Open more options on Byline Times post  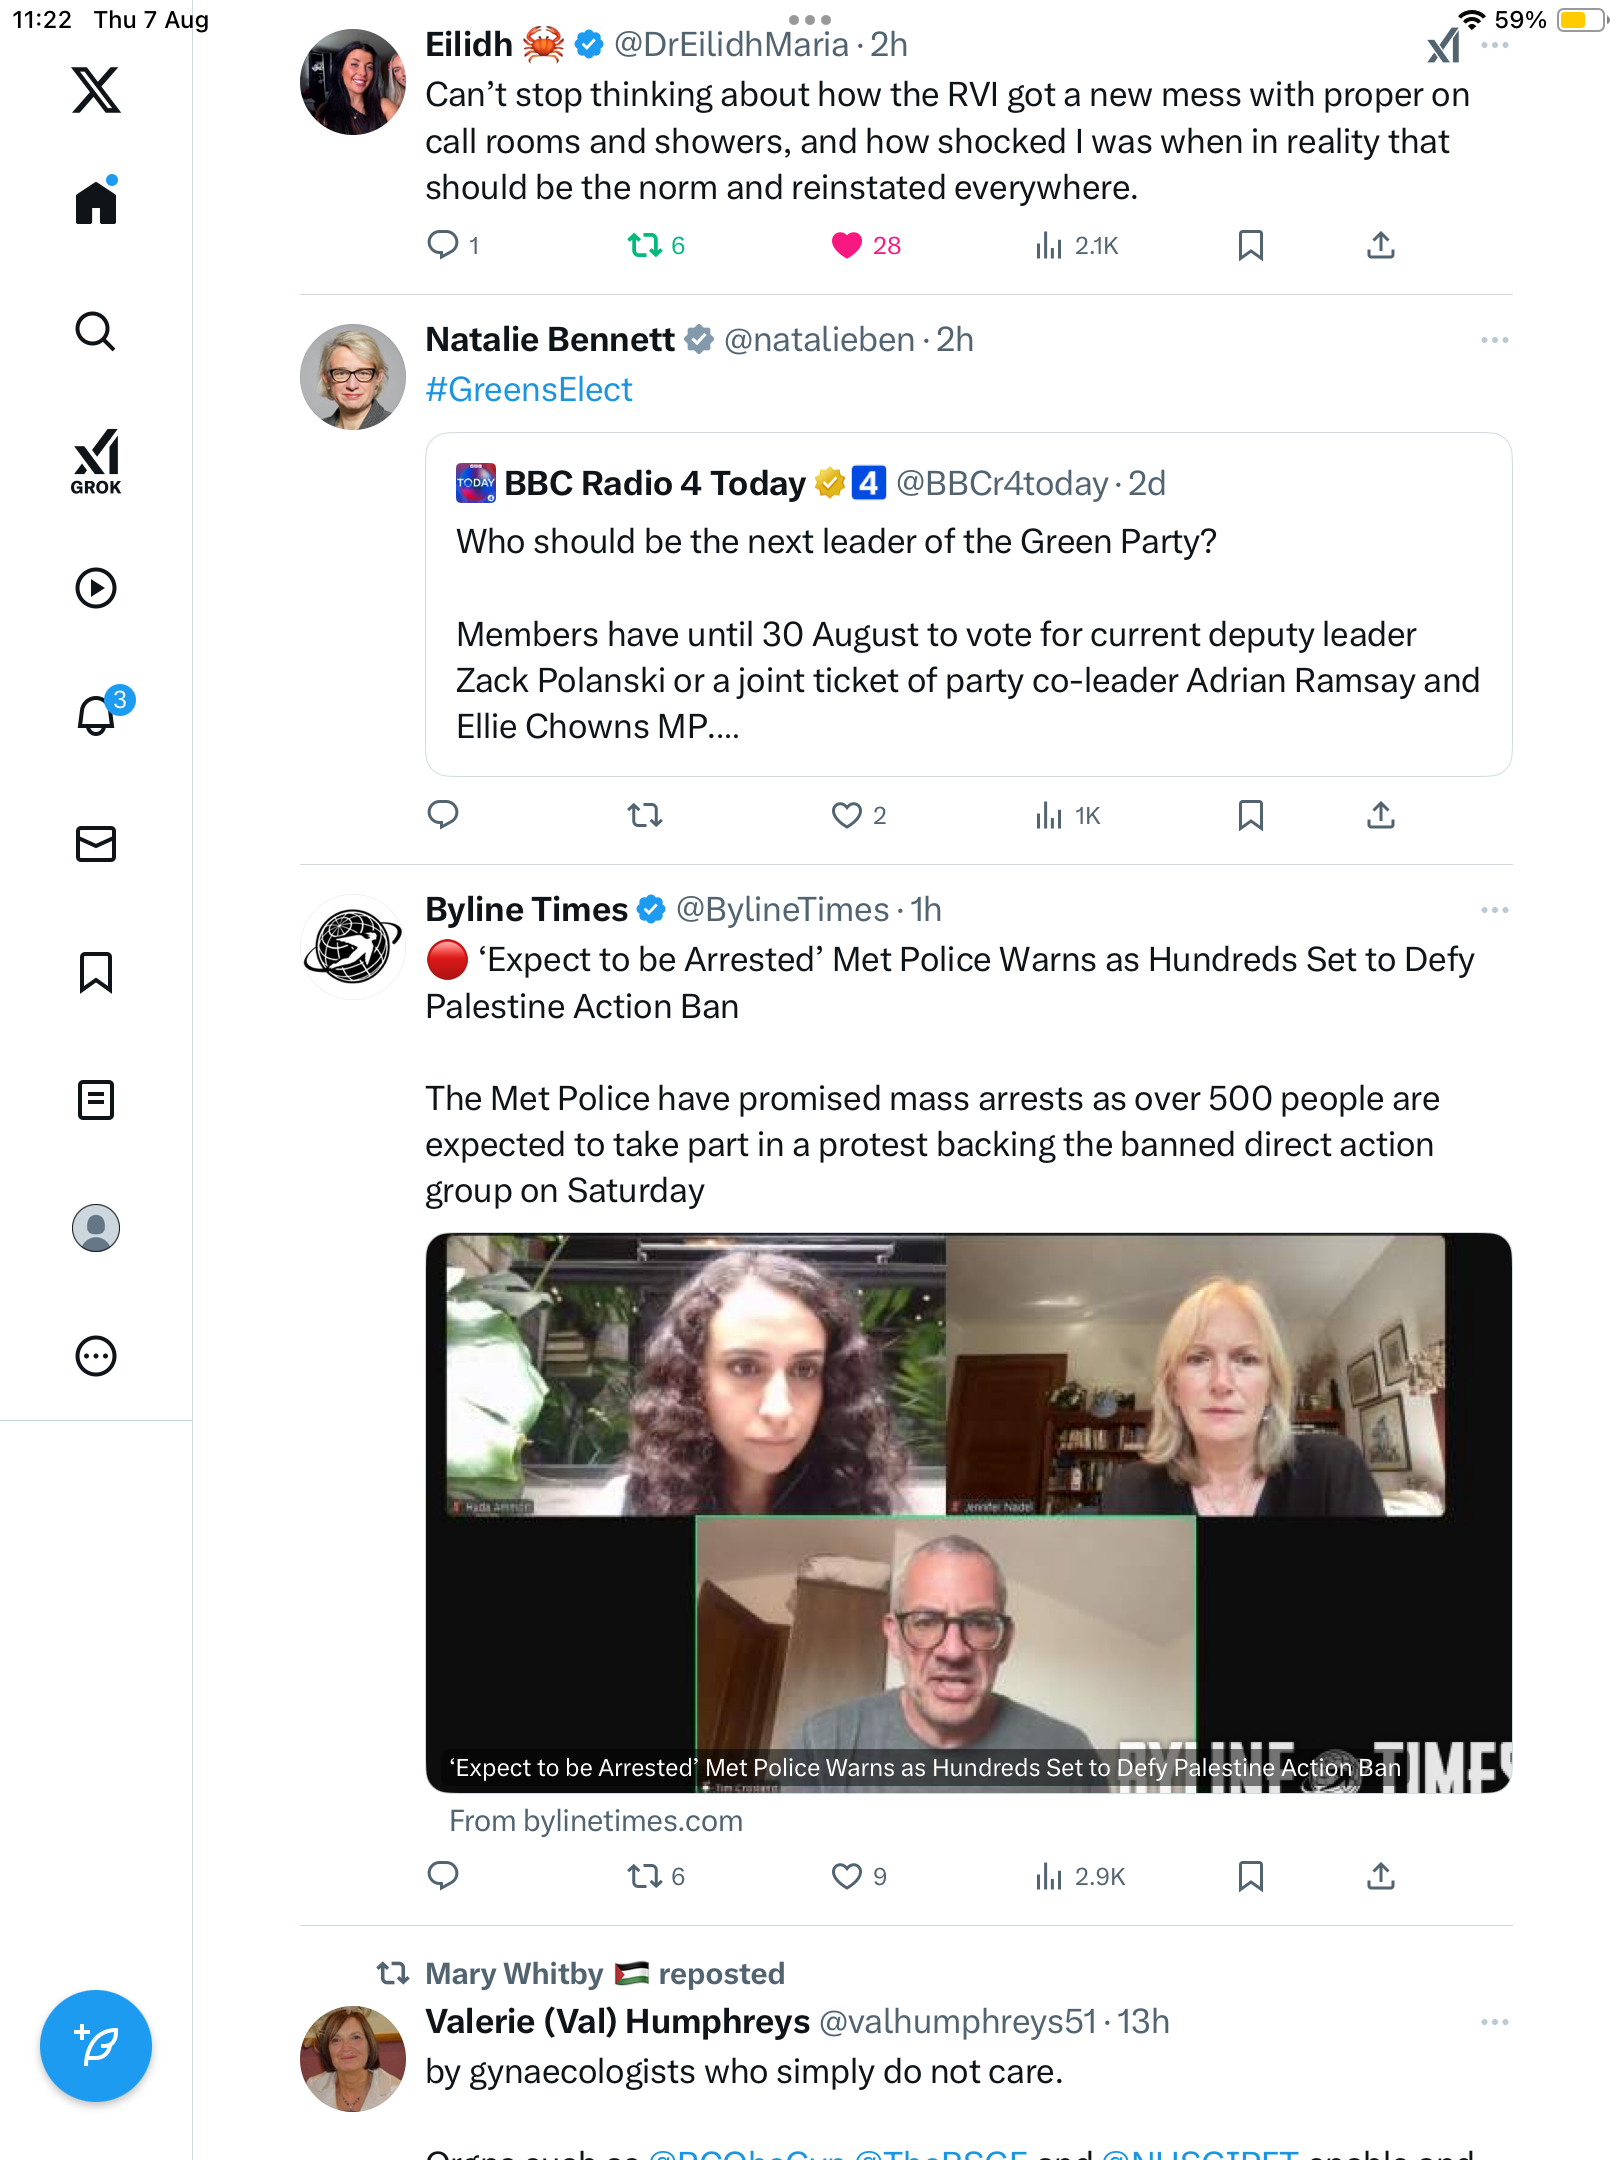(1494, 910)
